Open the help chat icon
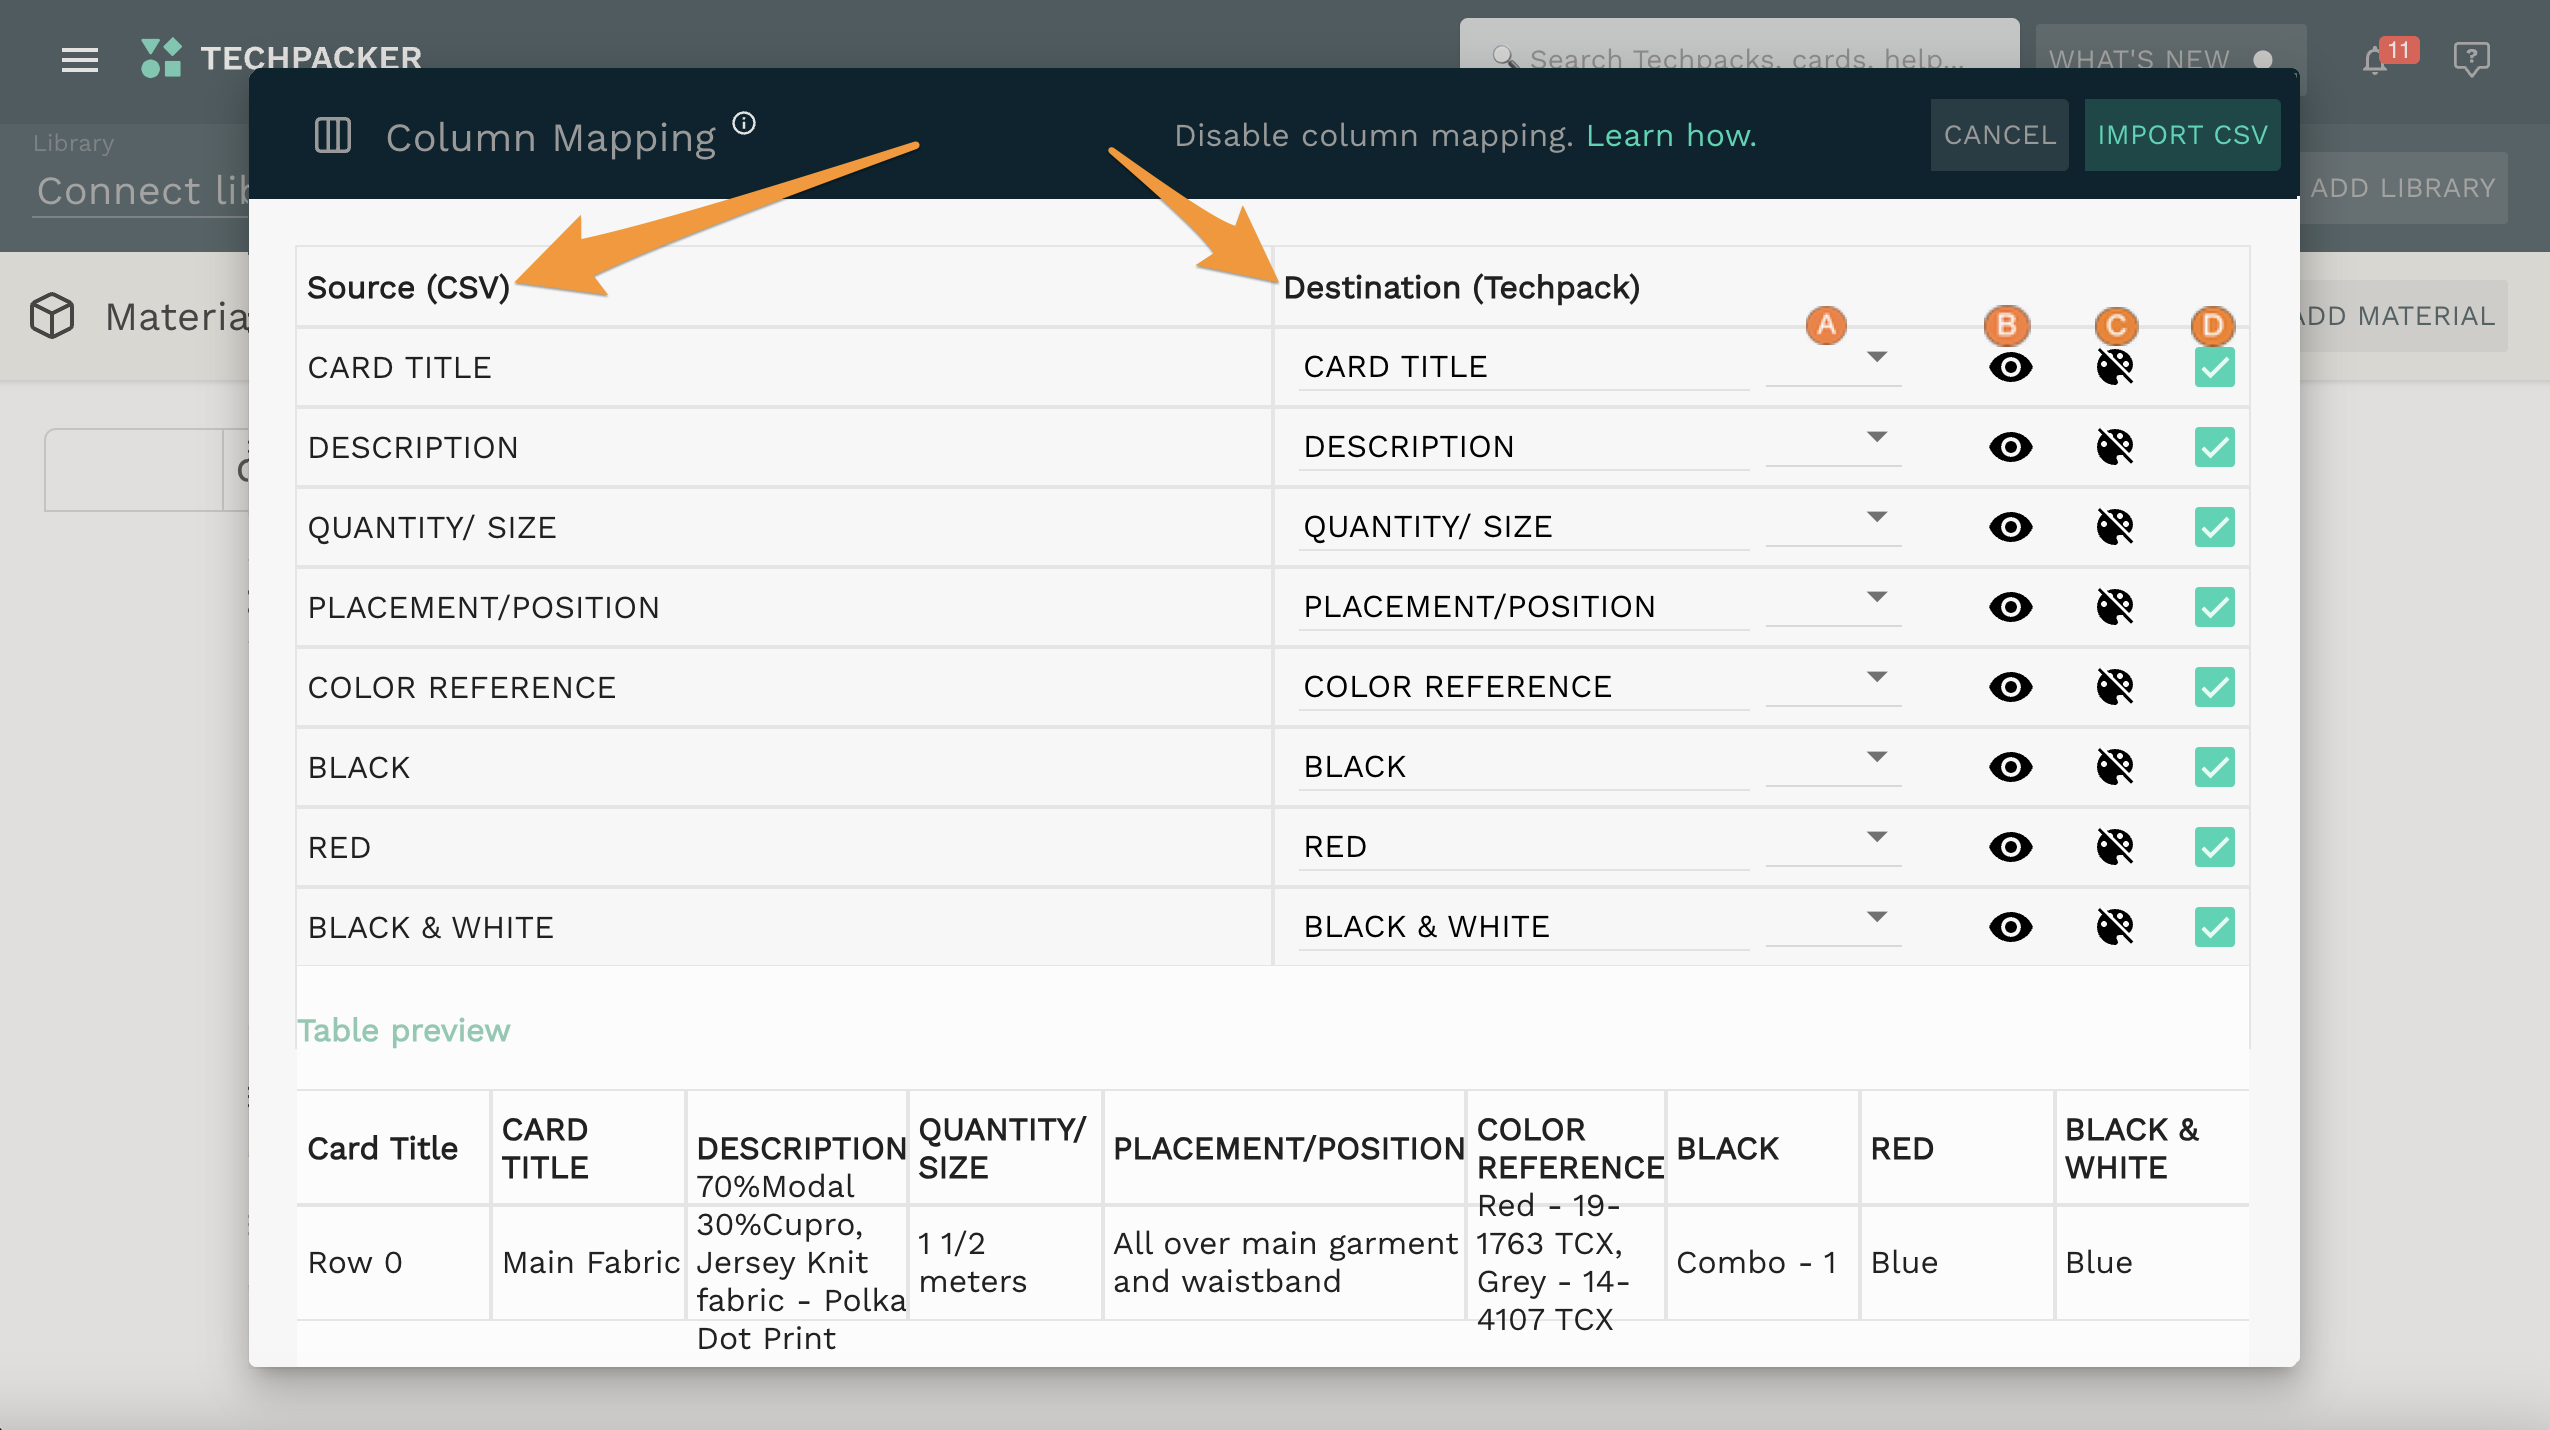2550x1430 pixels. [x=2471, y=58]
